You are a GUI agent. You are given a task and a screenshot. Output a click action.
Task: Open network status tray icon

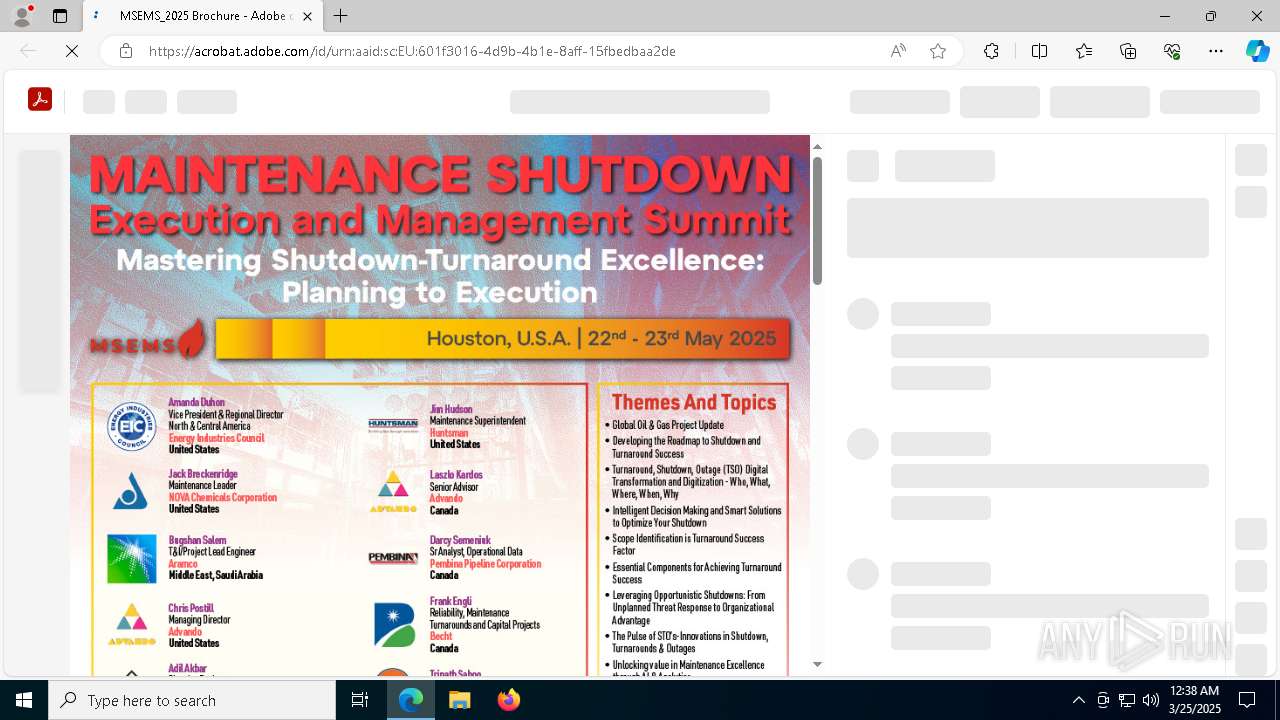coord(1127,700)
